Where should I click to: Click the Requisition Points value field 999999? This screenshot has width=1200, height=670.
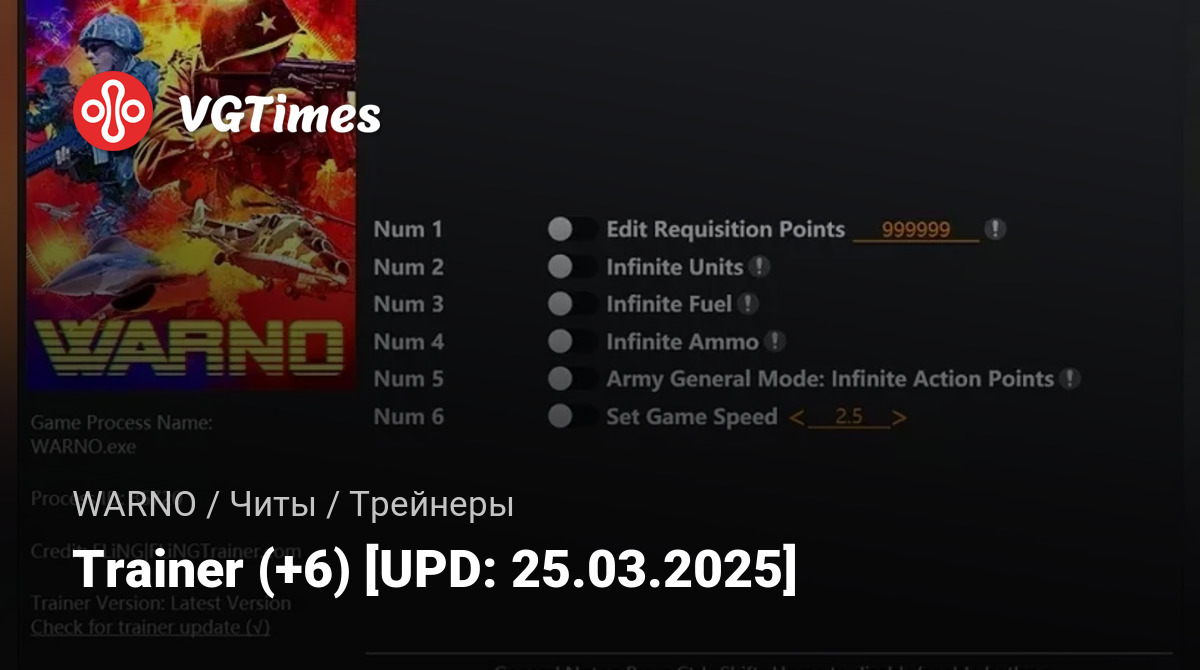point(916,230)
